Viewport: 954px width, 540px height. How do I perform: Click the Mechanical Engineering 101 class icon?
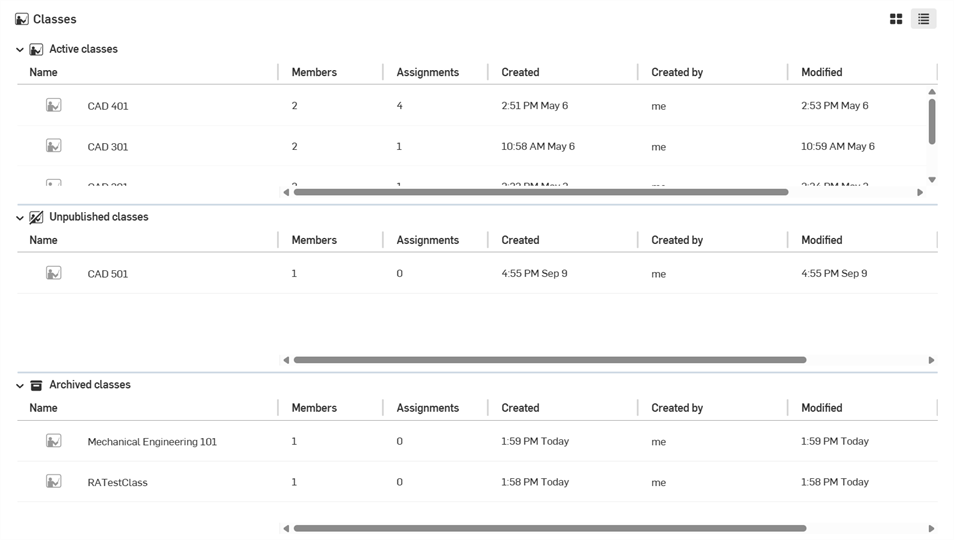pyautogui.click(x=54, y=441)
